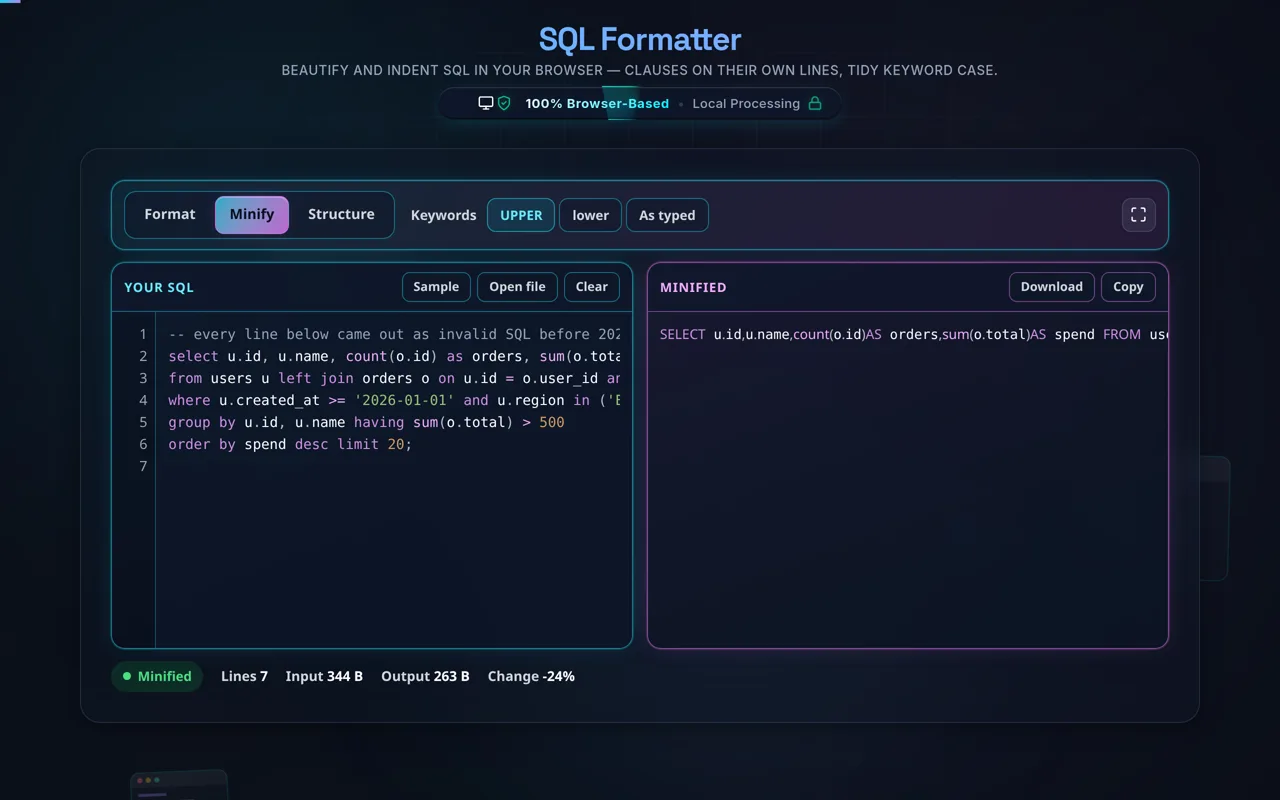Click the Local Processing label
1280x800 pixels.
click(746, 103)
